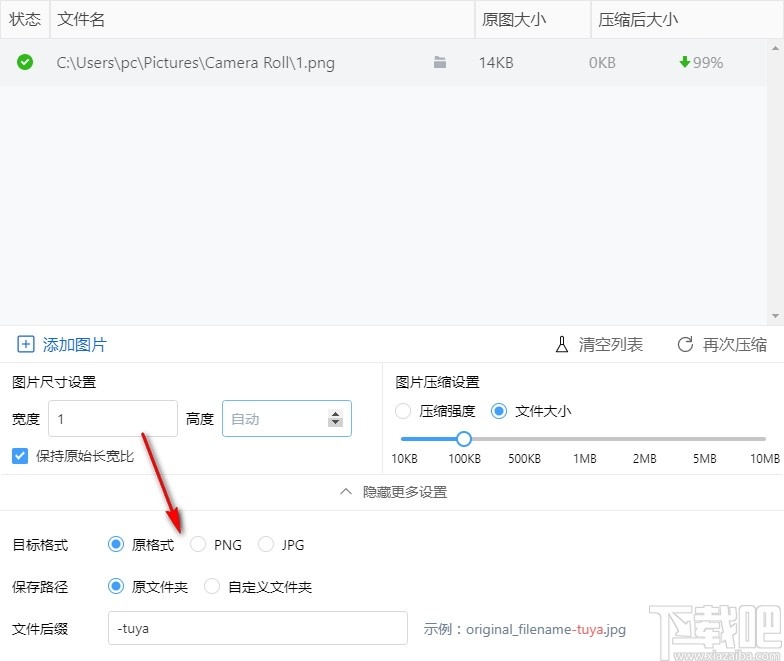Click the 99% reduction value
This screenshot has width=784, height=661.
(x=708, y=62)
